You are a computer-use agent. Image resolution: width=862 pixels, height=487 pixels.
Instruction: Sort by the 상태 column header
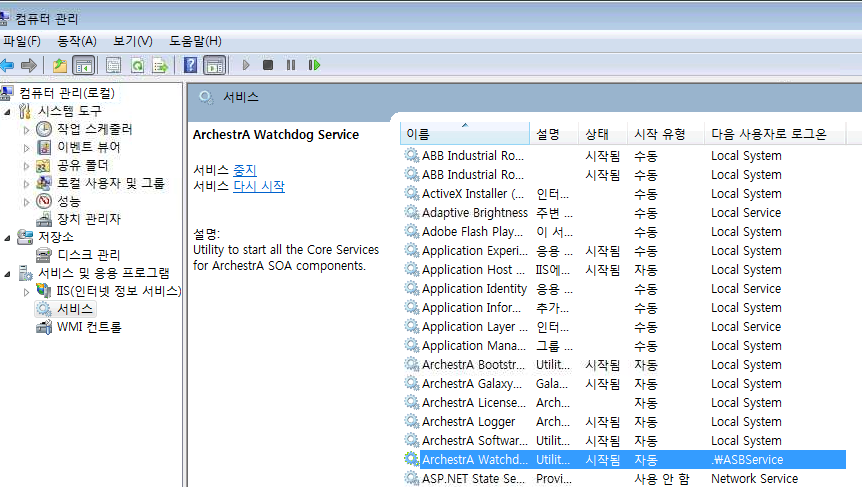point(603,134)
